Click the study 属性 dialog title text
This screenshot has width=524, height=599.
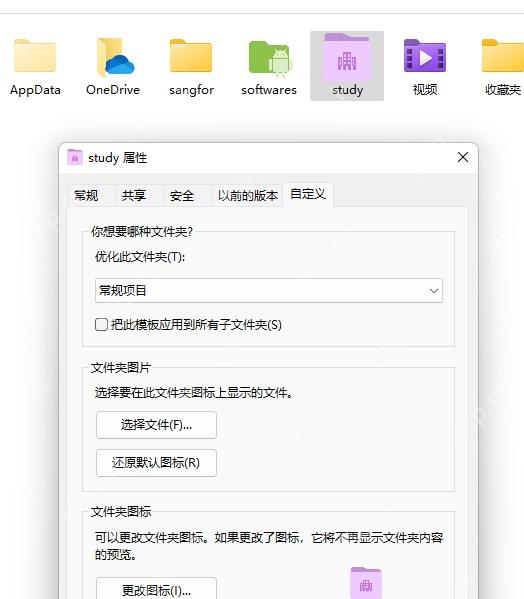coord(118,158)
